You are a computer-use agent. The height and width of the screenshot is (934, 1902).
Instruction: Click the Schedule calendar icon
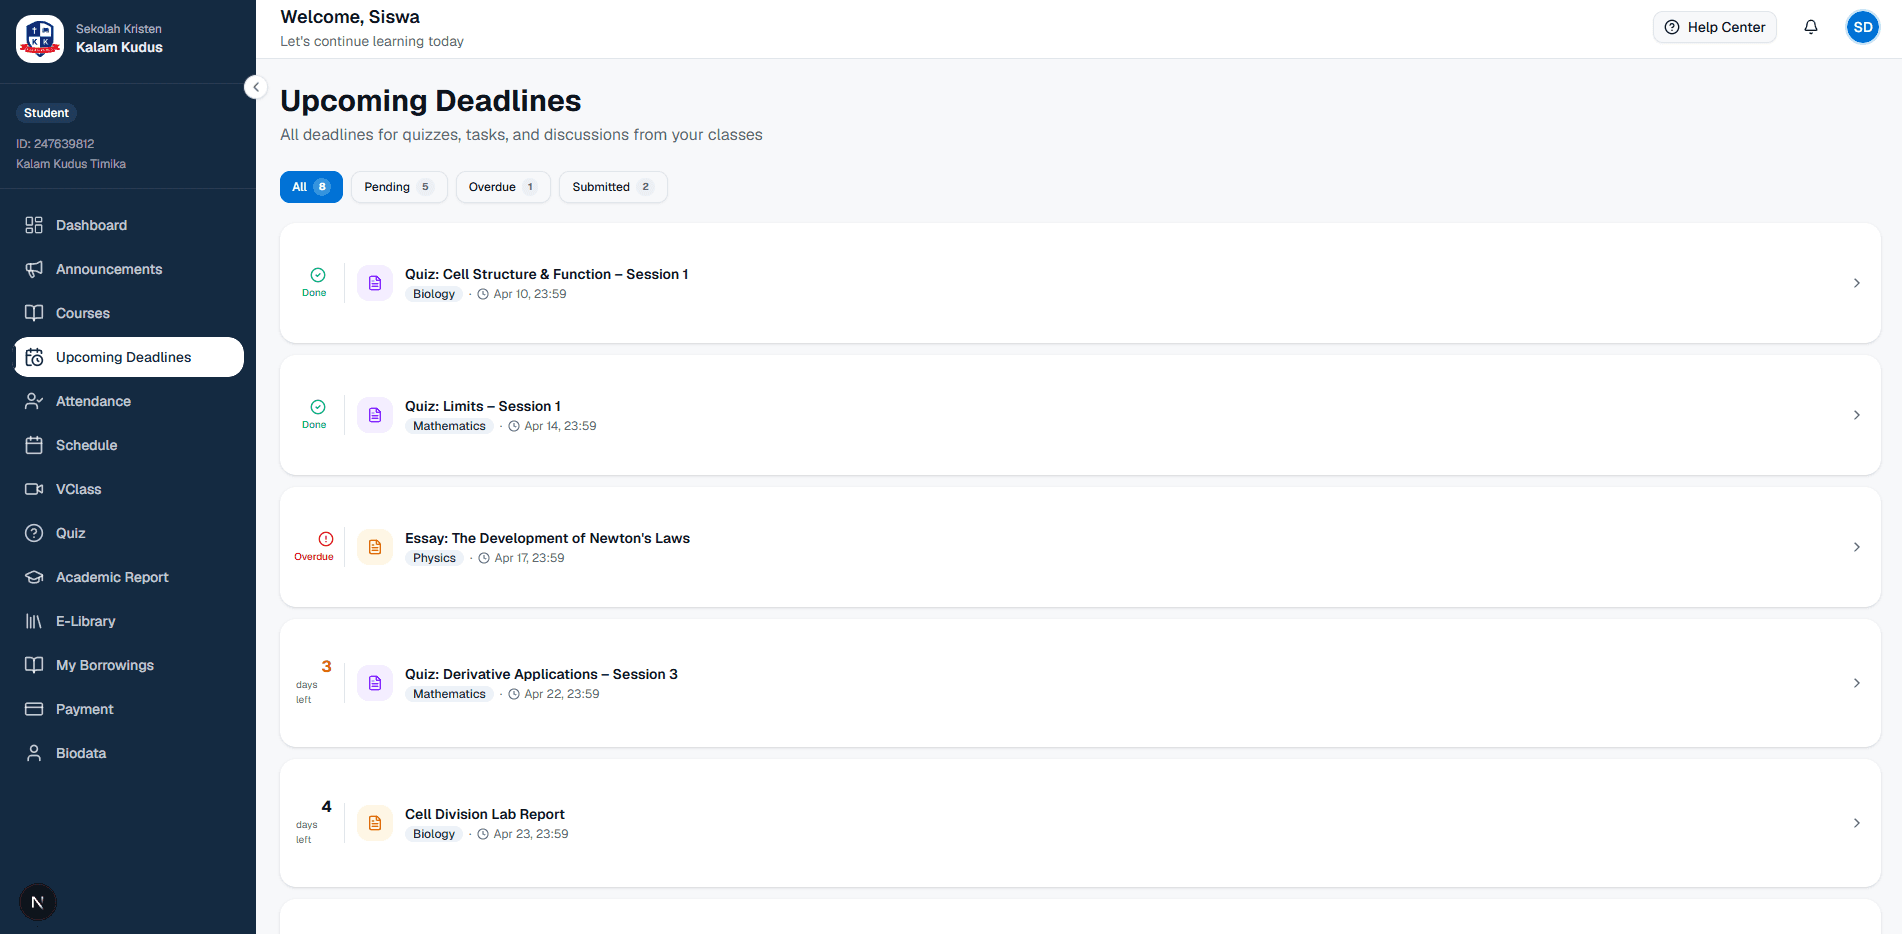[x=34, y=445]
